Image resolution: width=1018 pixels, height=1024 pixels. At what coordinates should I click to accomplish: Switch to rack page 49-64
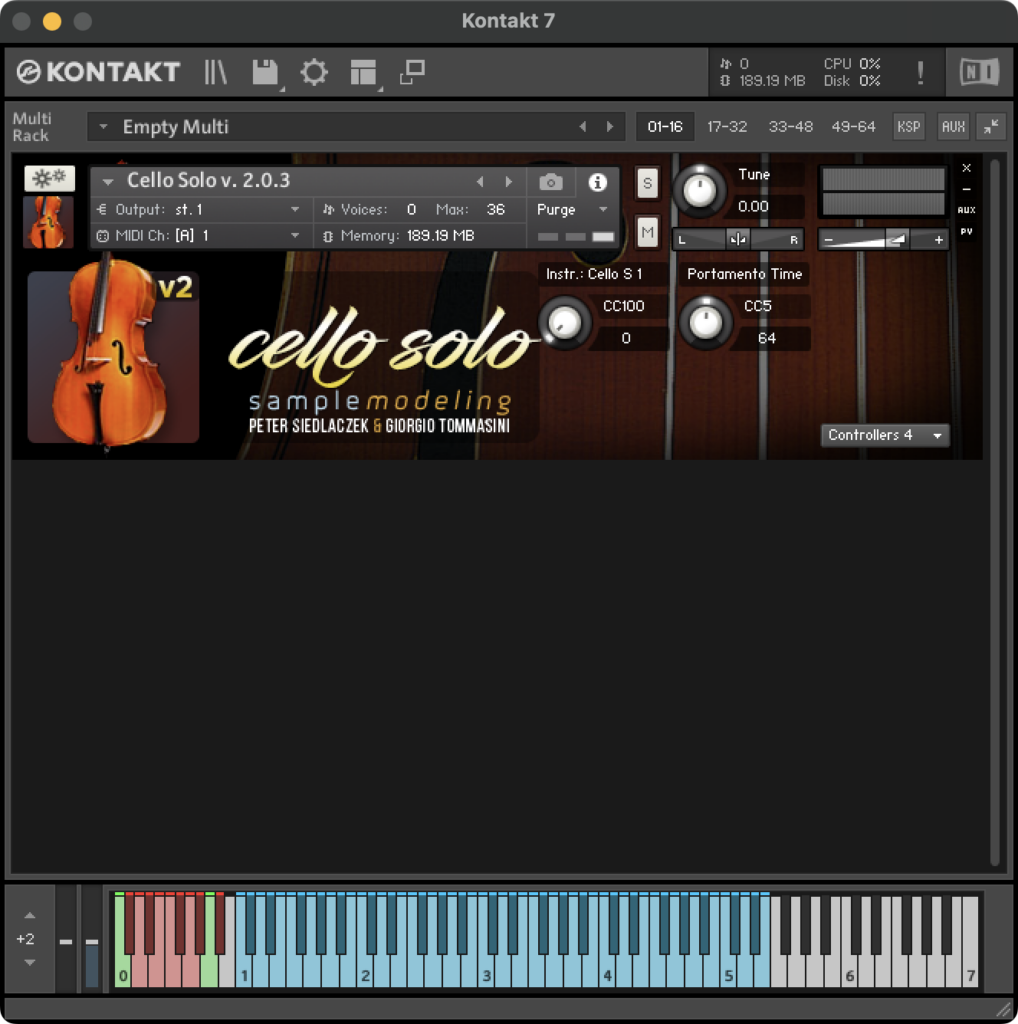coord(853,127)
